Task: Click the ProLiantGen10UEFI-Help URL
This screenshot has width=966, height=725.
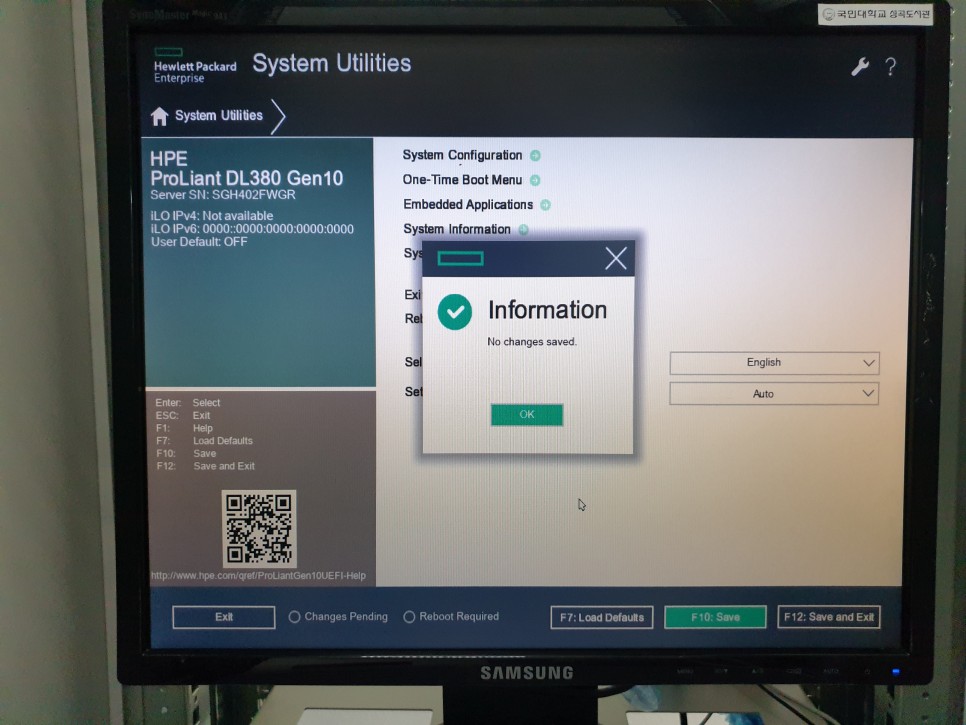Action: pyautogui.click(x=258, y=576)
